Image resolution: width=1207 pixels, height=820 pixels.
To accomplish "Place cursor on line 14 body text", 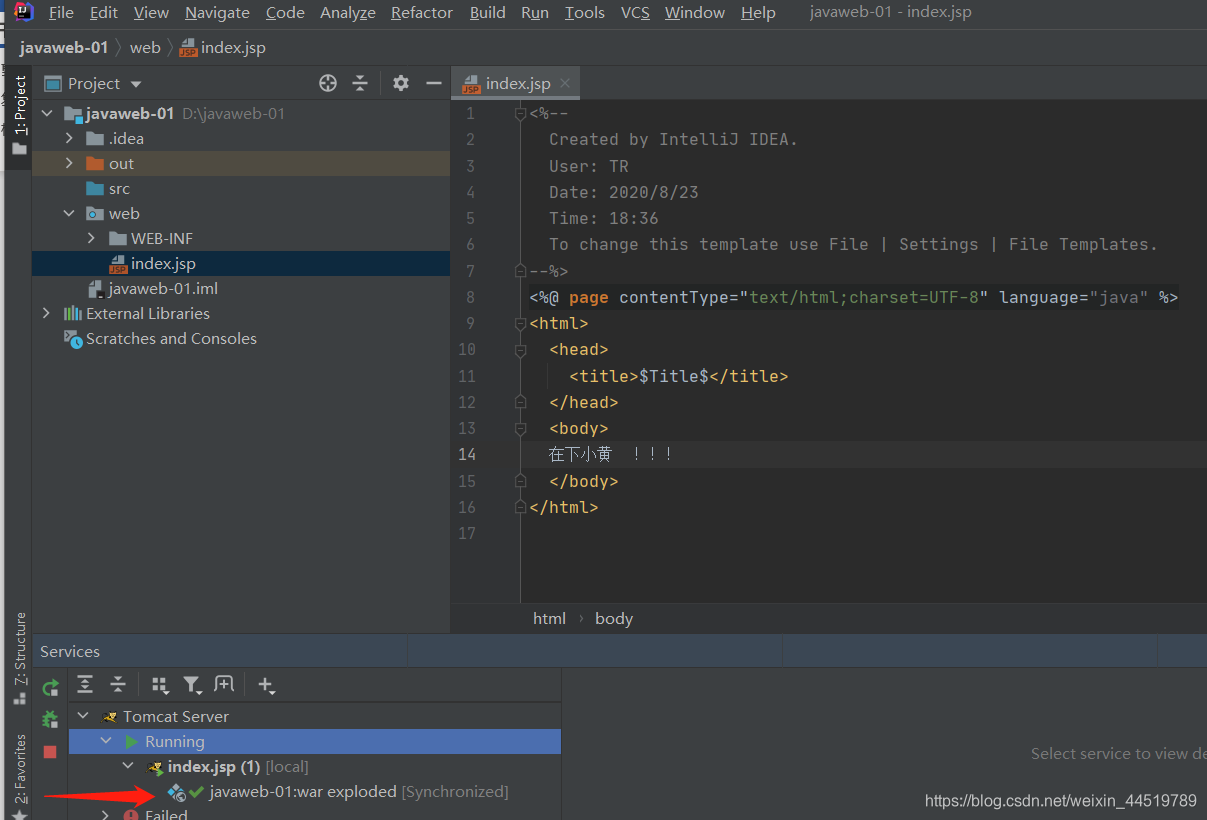I will pos(610,455).
